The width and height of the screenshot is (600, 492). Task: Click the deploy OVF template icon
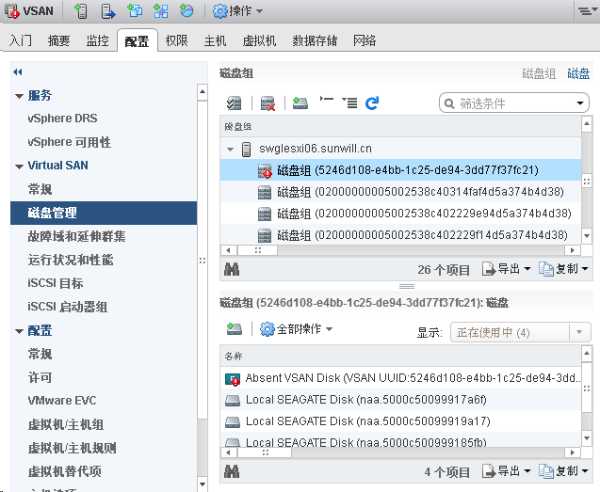[x=186, y=11]
